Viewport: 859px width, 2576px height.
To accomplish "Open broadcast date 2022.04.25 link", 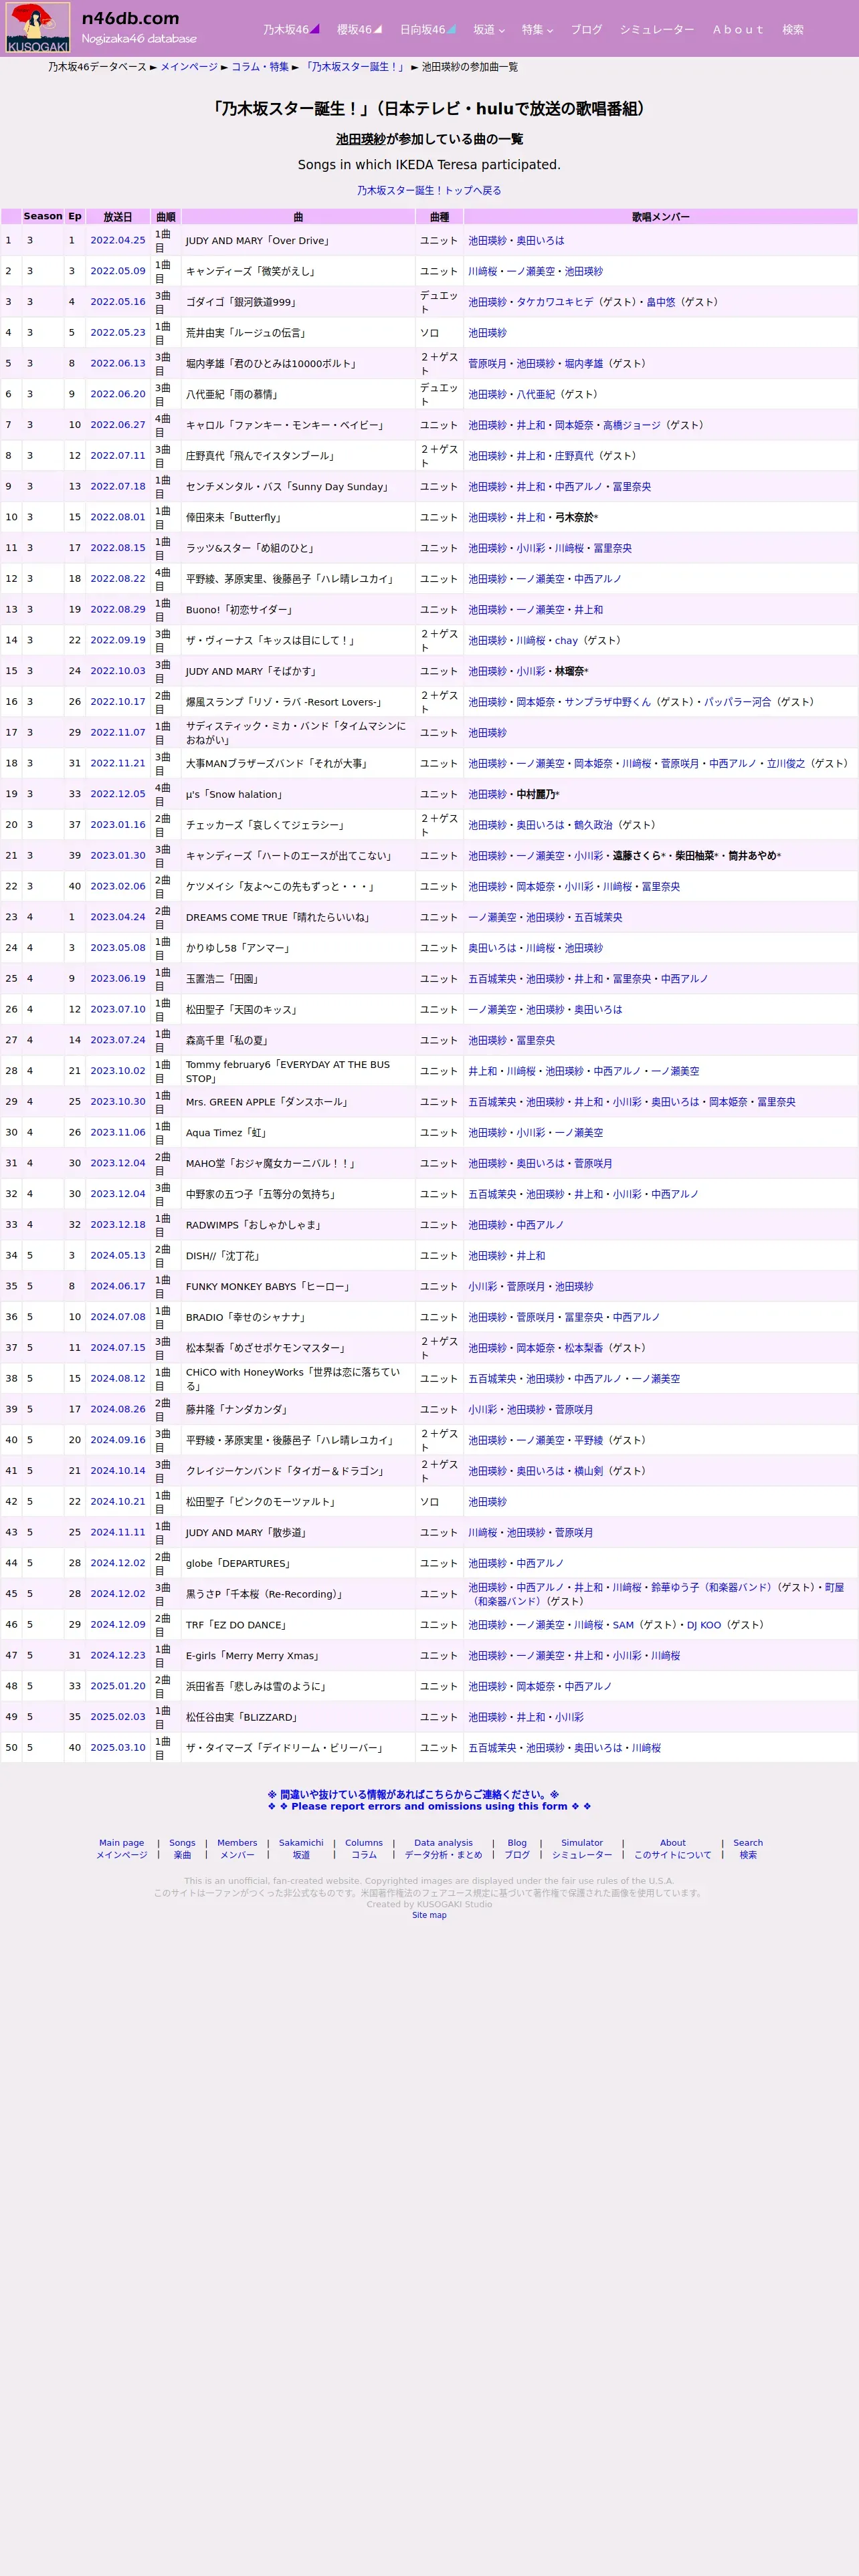I will [x=118, y=240].
